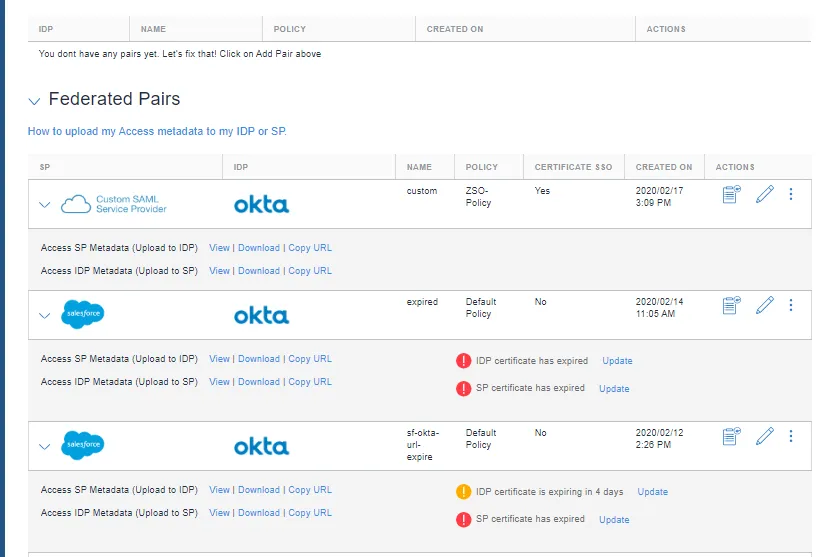The height and width of the screenshot is (557, 819).
Task: View Access SP Metadata for expired pair
Action: pyautogui.click(x=219, y=359)
